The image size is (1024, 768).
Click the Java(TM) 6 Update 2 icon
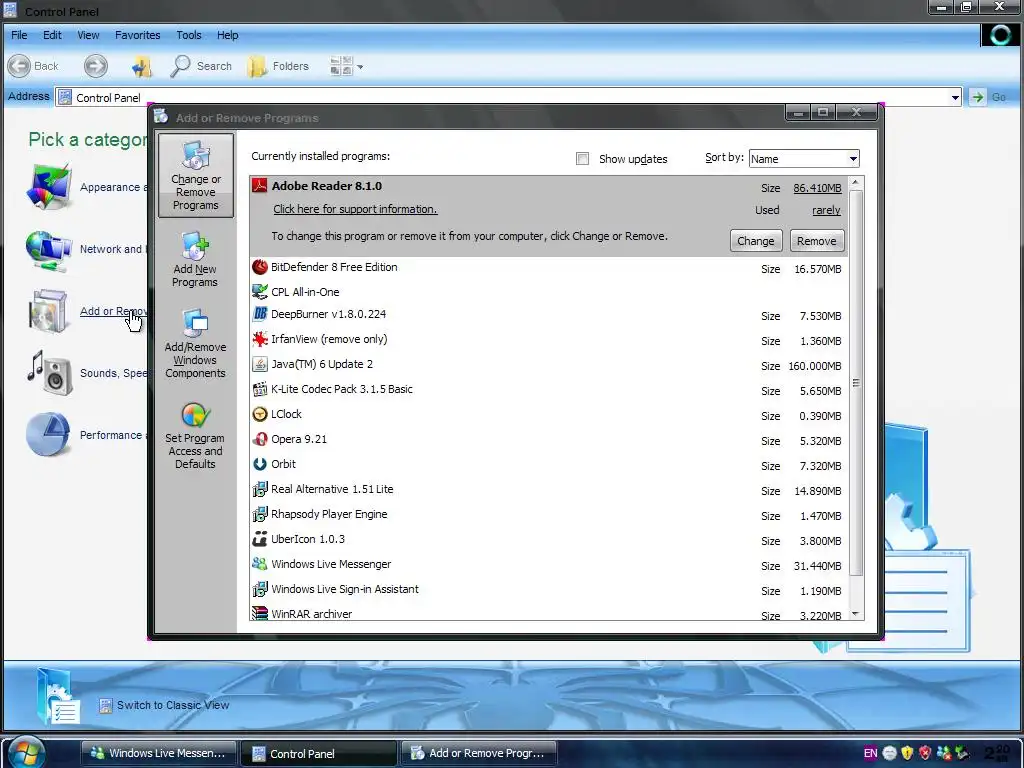click(x=260, y=364)
